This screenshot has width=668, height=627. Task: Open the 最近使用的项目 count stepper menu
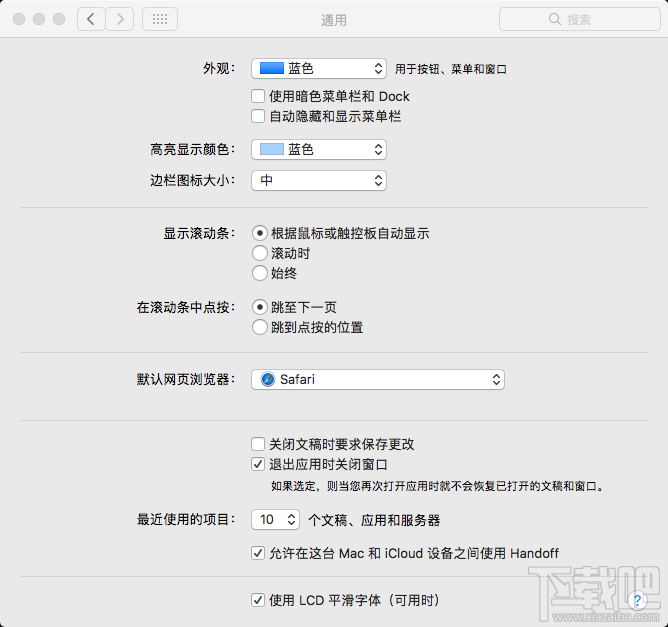(276, 520)
